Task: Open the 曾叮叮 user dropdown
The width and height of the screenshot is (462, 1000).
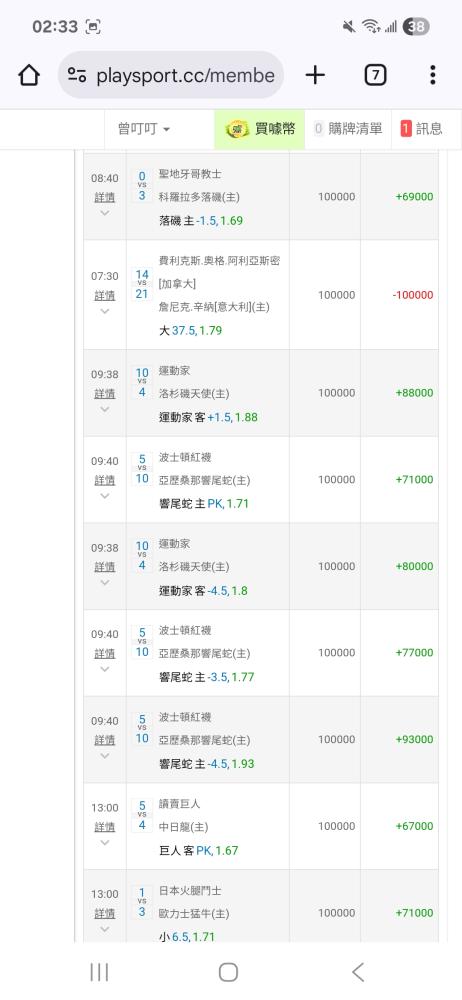Action: pos(144,129)
